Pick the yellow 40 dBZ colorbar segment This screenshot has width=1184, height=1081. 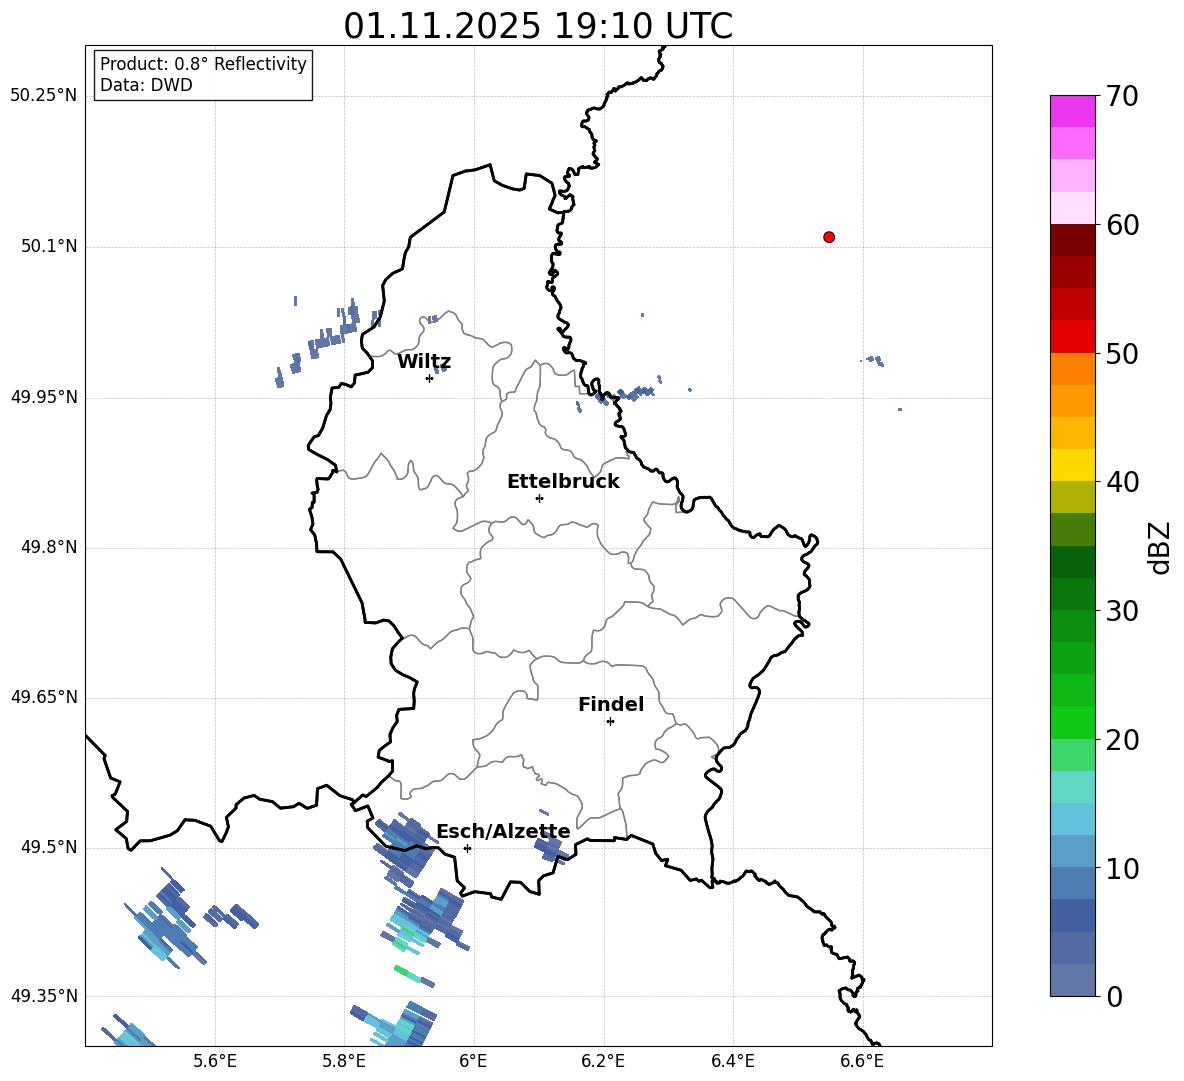pos(1072,465)
